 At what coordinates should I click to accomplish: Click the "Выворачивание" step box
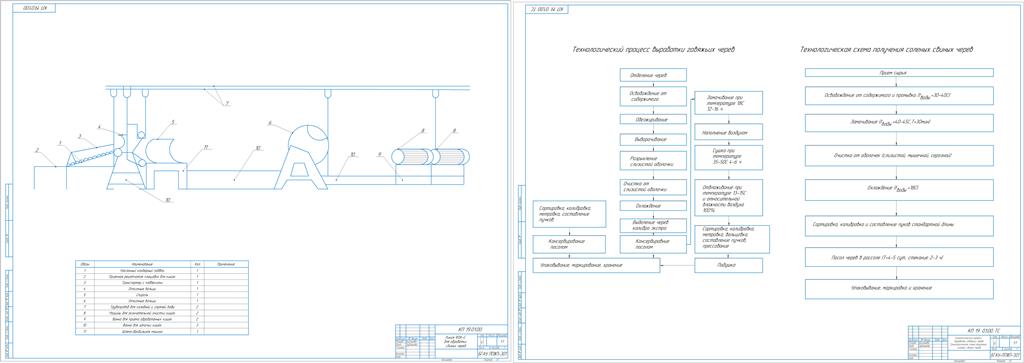tap(653, 140)
